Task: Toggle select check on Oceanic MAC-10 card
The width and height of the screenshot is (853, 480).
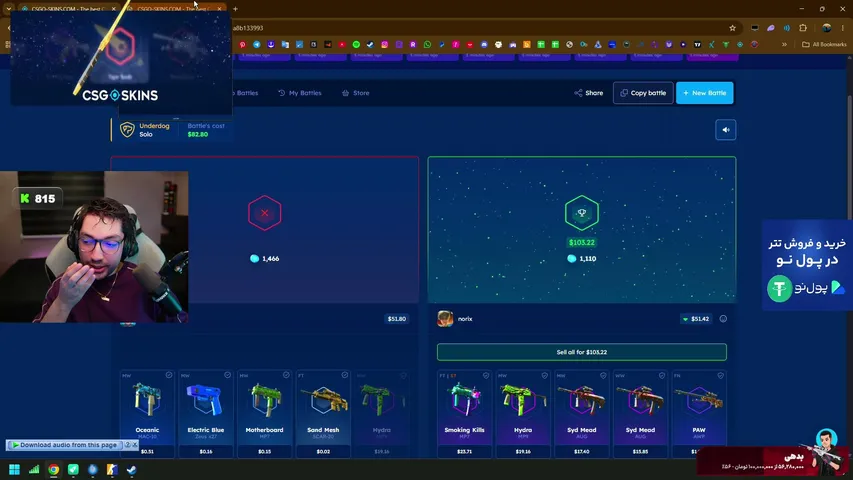Action: 169,375
